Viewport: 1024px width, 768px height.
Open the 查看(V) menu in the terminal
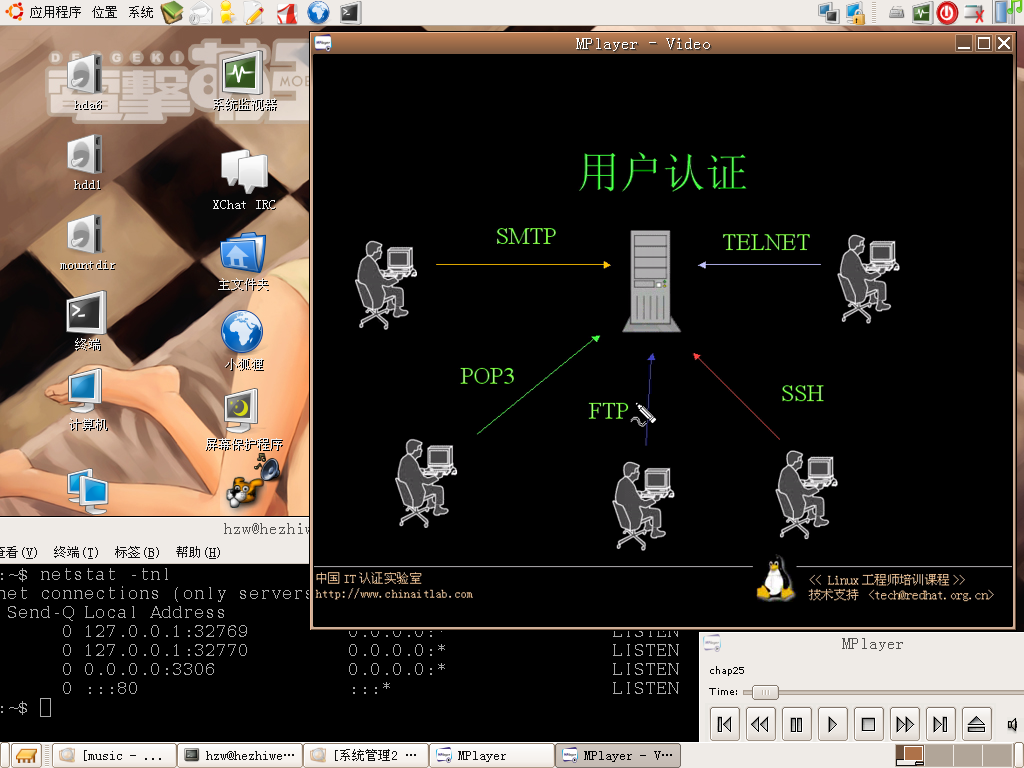pos(18,552)
